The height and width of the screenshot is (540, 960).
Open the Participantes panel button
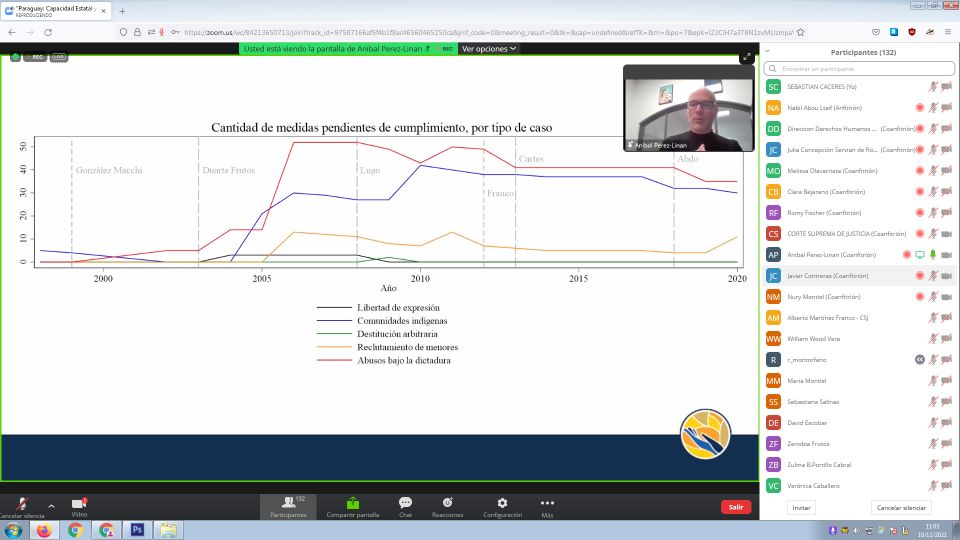click(x=288, y=507)
